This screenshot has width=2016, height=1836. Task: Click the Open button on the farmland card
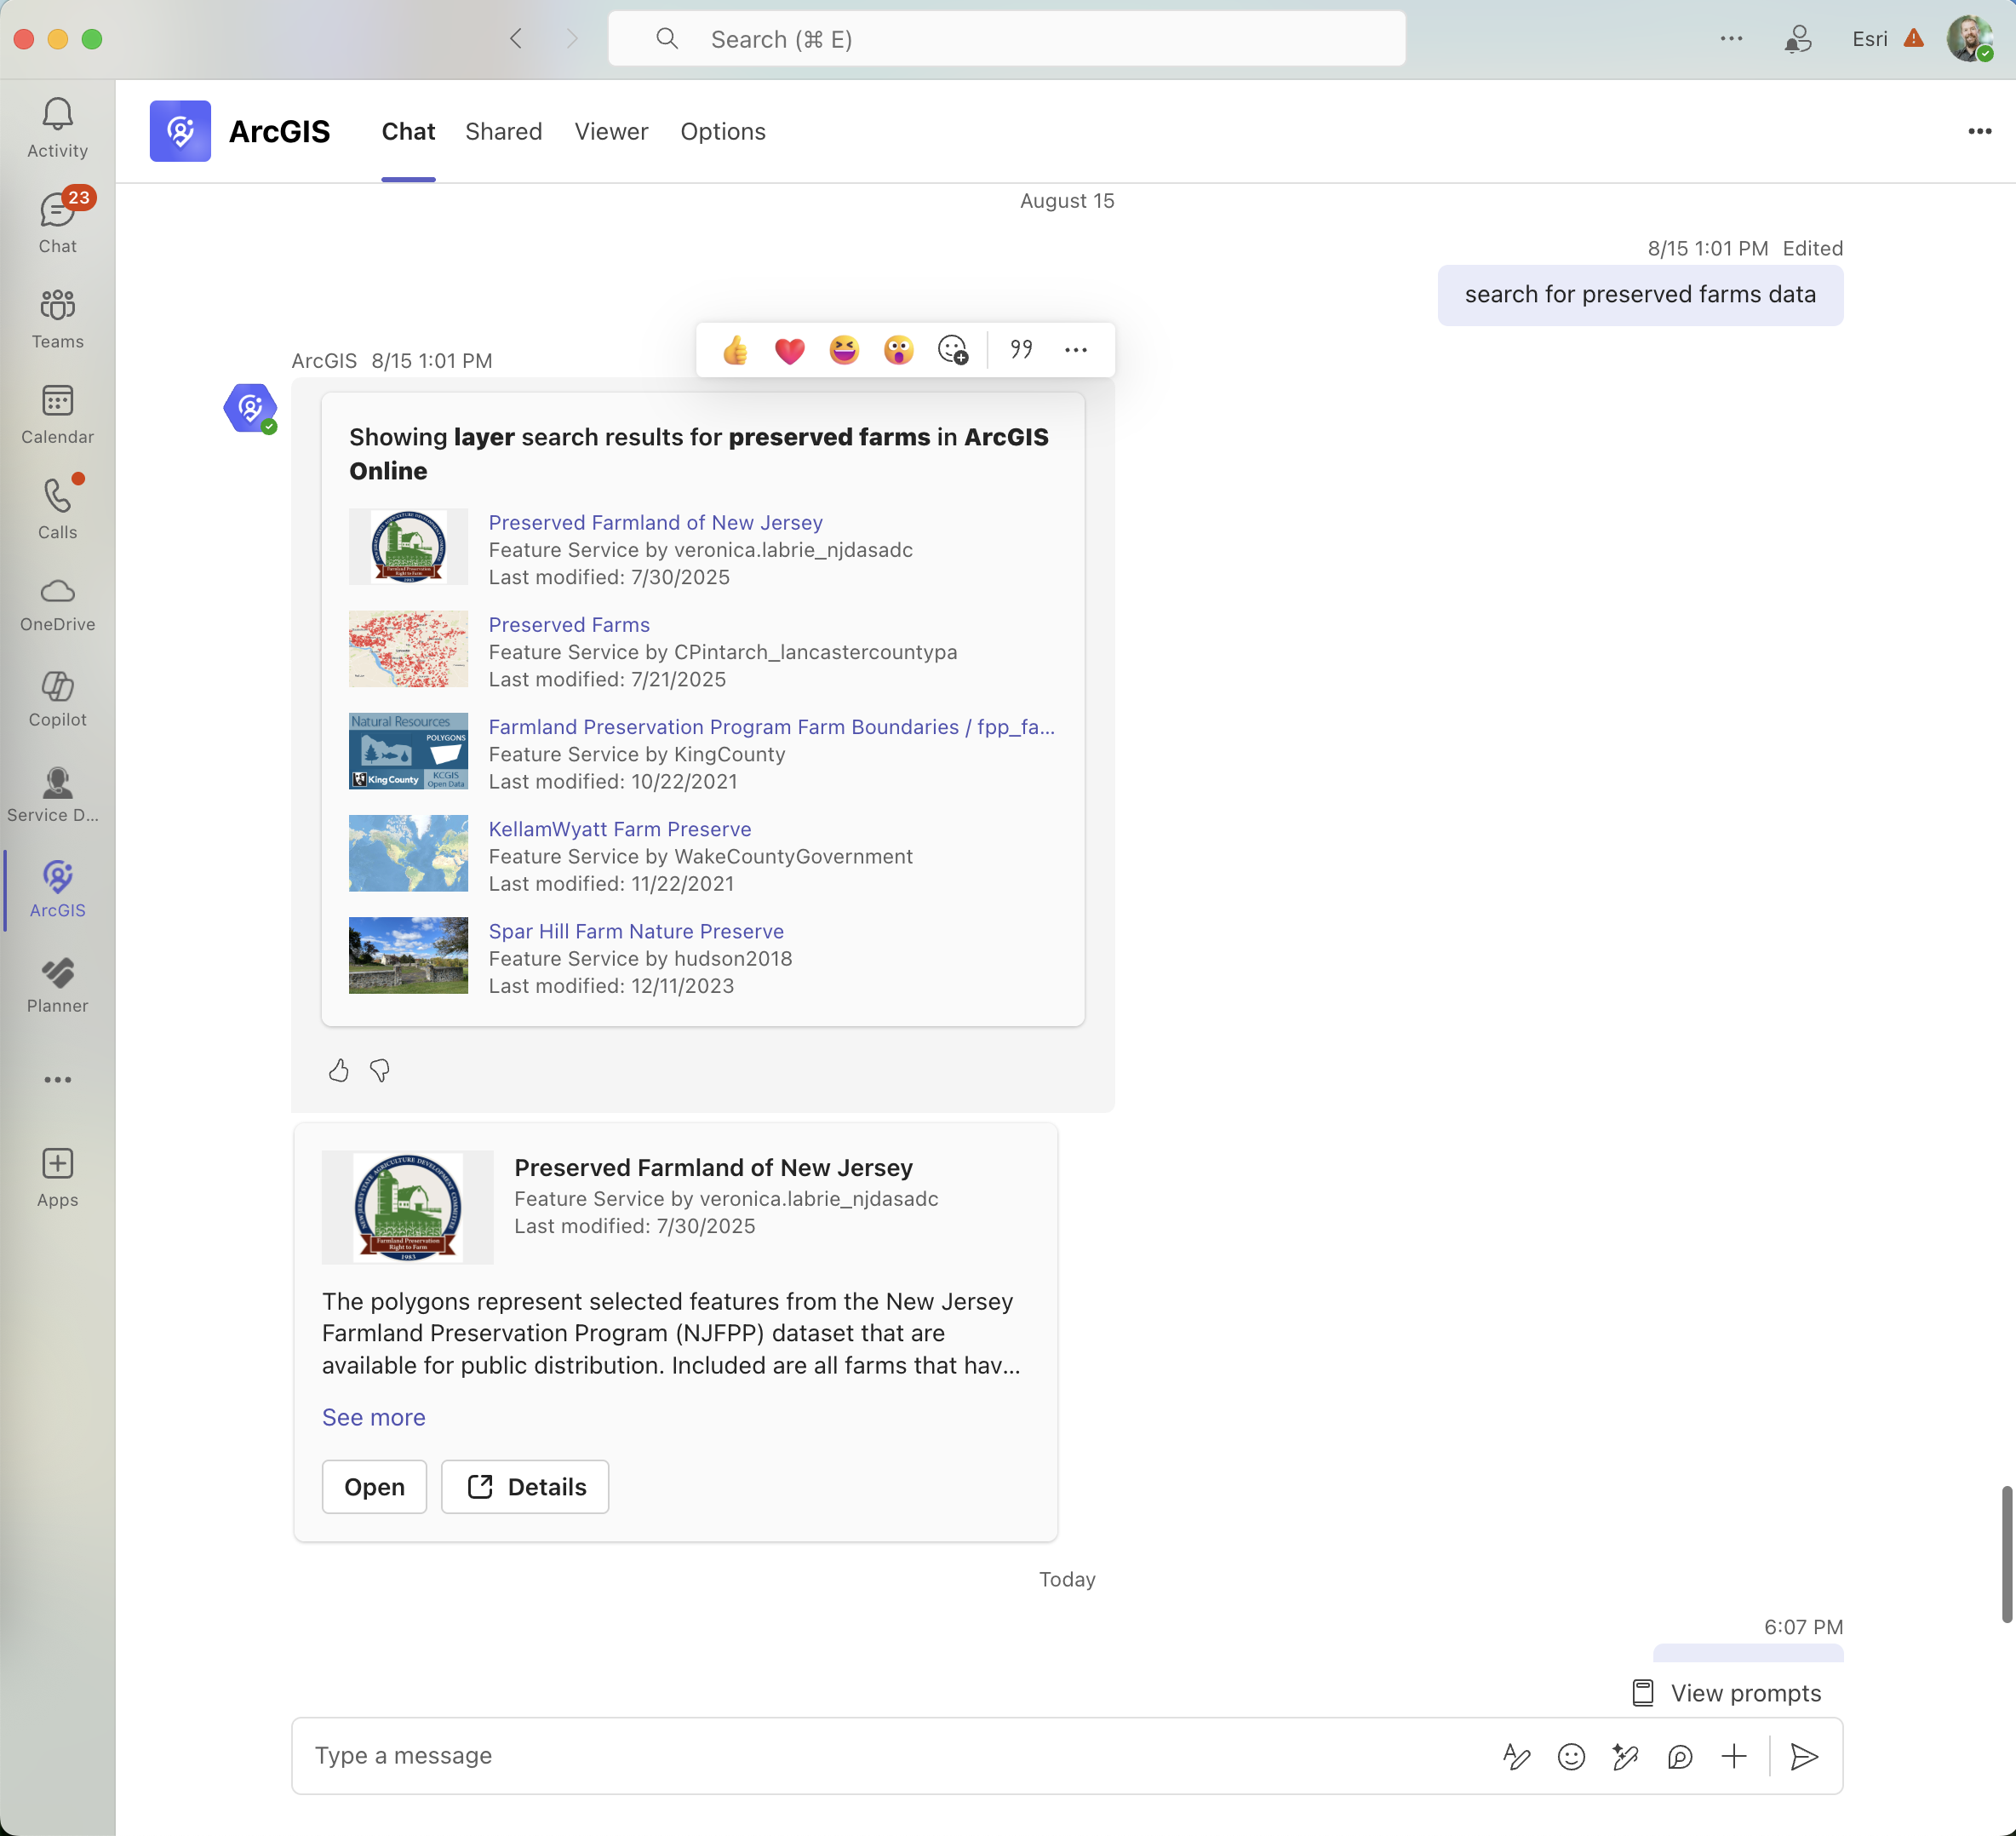[374, 1487]
